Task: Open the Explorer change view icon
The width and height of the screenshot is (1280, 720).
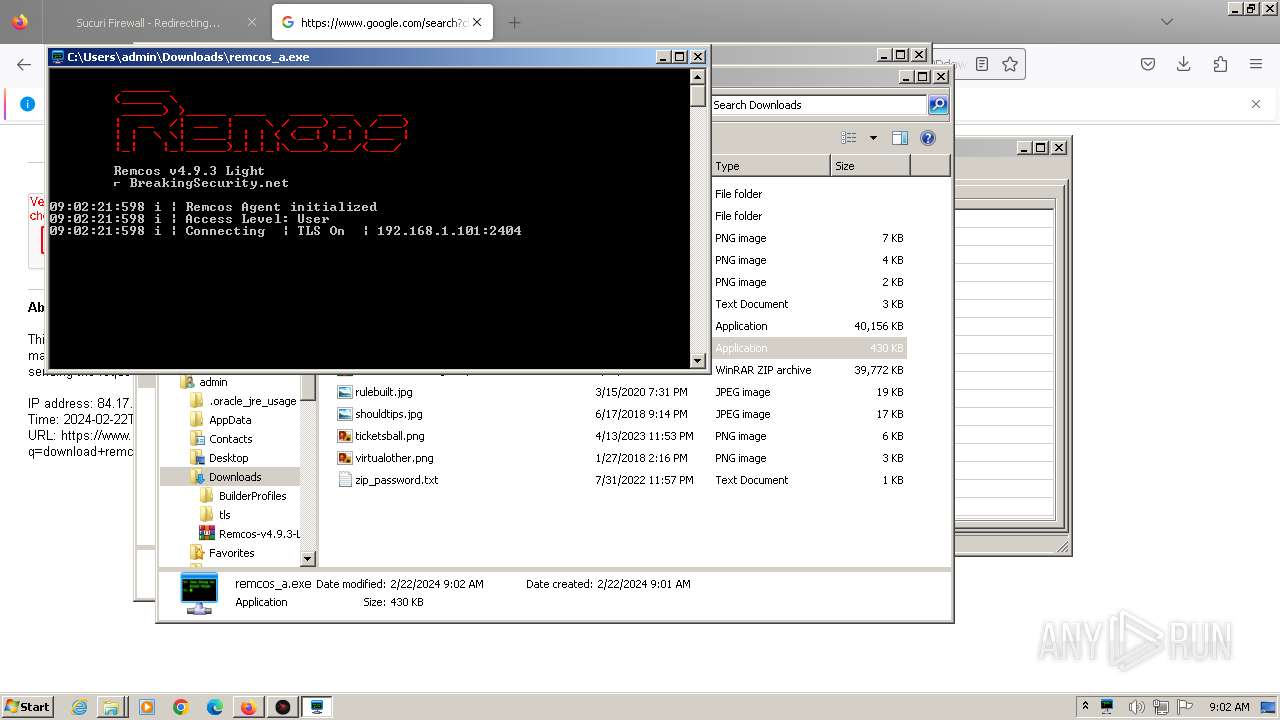Action: pos(849,138)
